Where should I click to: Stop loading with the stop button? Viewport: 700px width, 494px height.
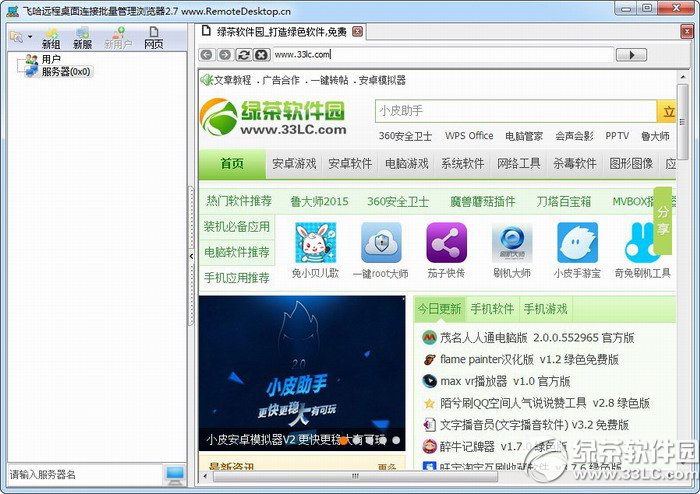point(262,55)
